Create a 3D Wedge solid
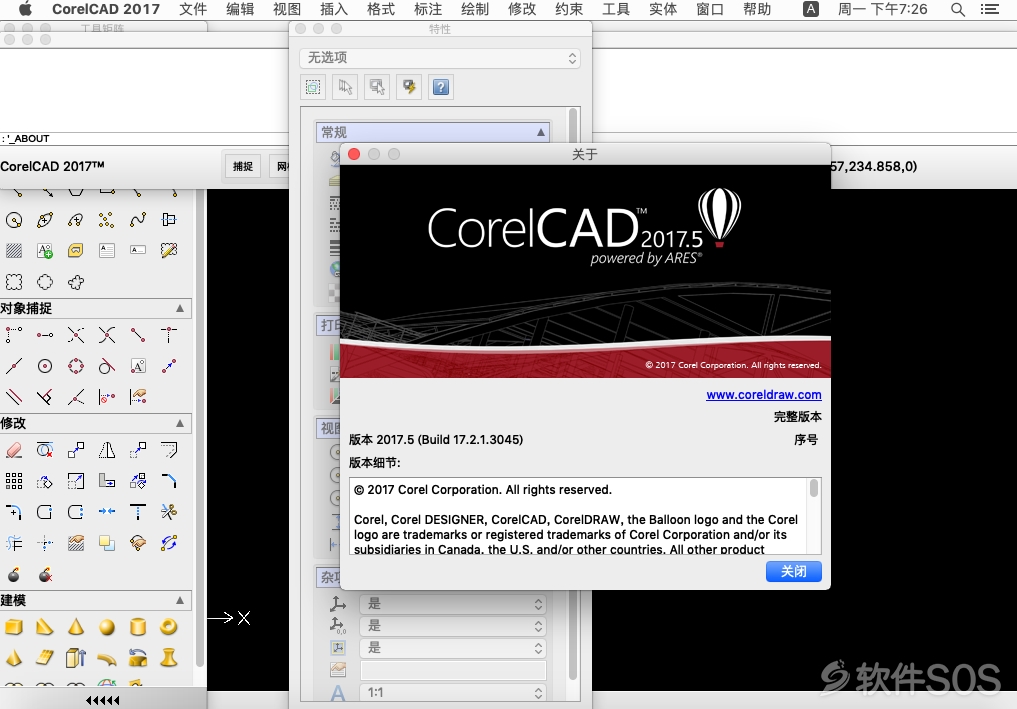Screen dimensions: 1017x709 point(45,627)
